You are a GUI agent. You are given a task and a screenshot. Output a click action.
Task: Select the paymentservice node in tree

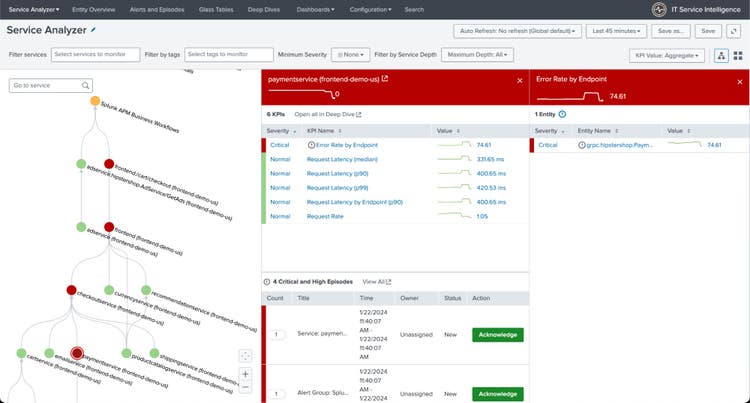click(76, 353)
